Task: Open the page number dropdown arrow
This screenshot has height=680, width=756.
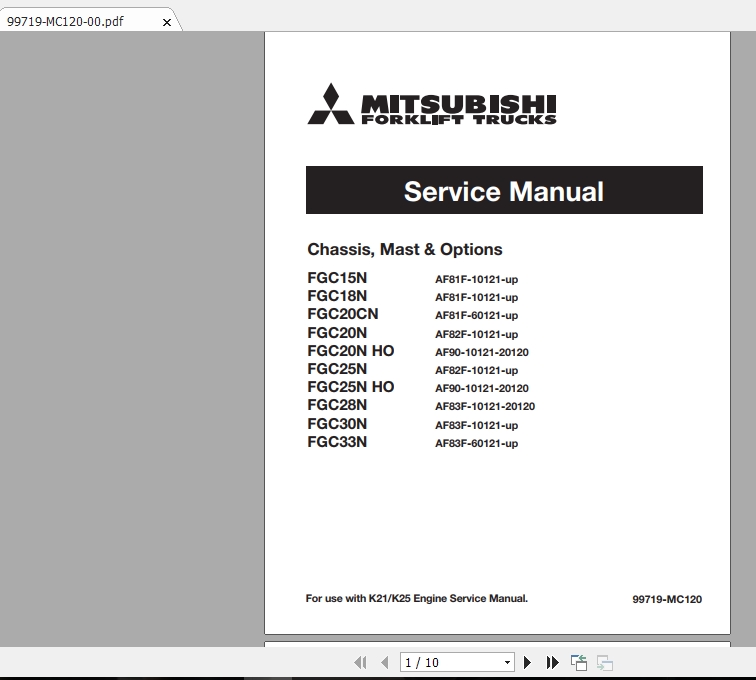Action: pos(507,663)
